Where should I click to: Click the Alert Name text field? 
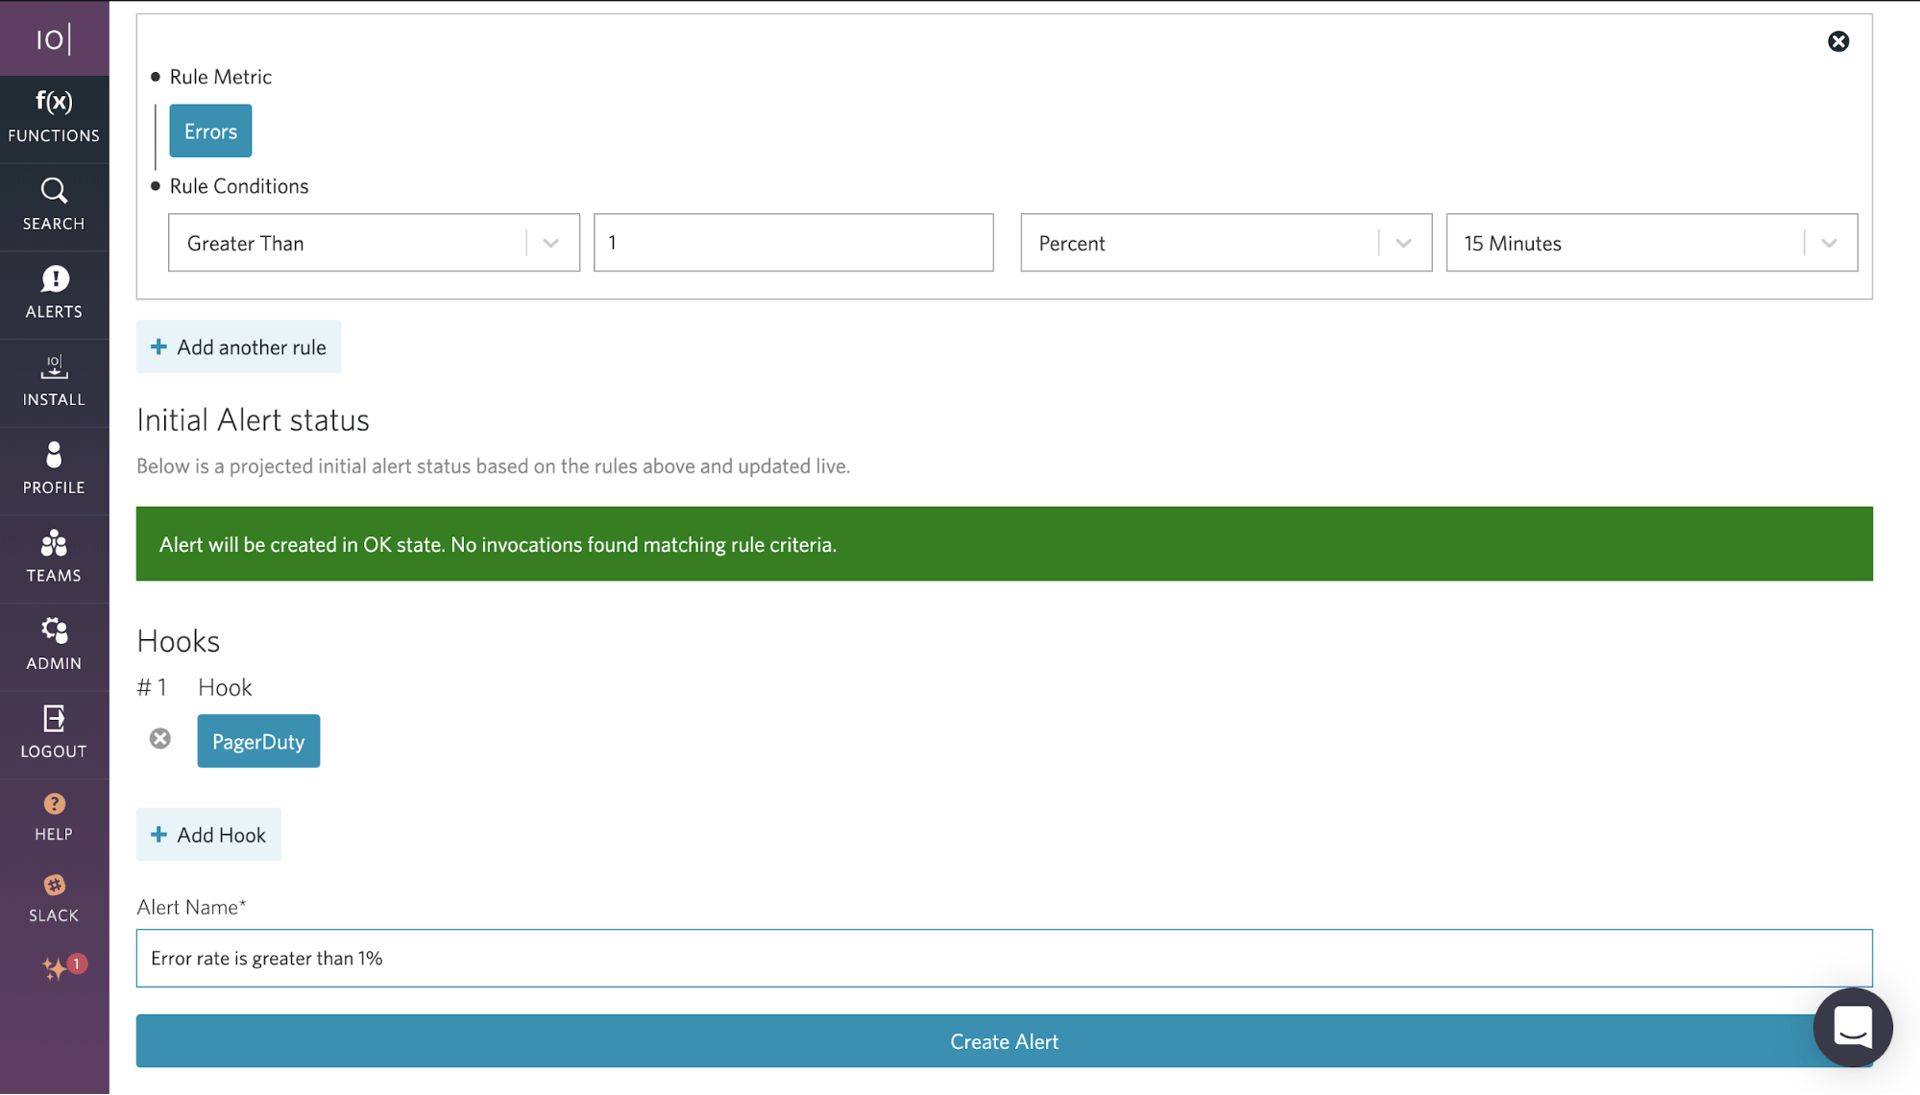(1003, 958)
